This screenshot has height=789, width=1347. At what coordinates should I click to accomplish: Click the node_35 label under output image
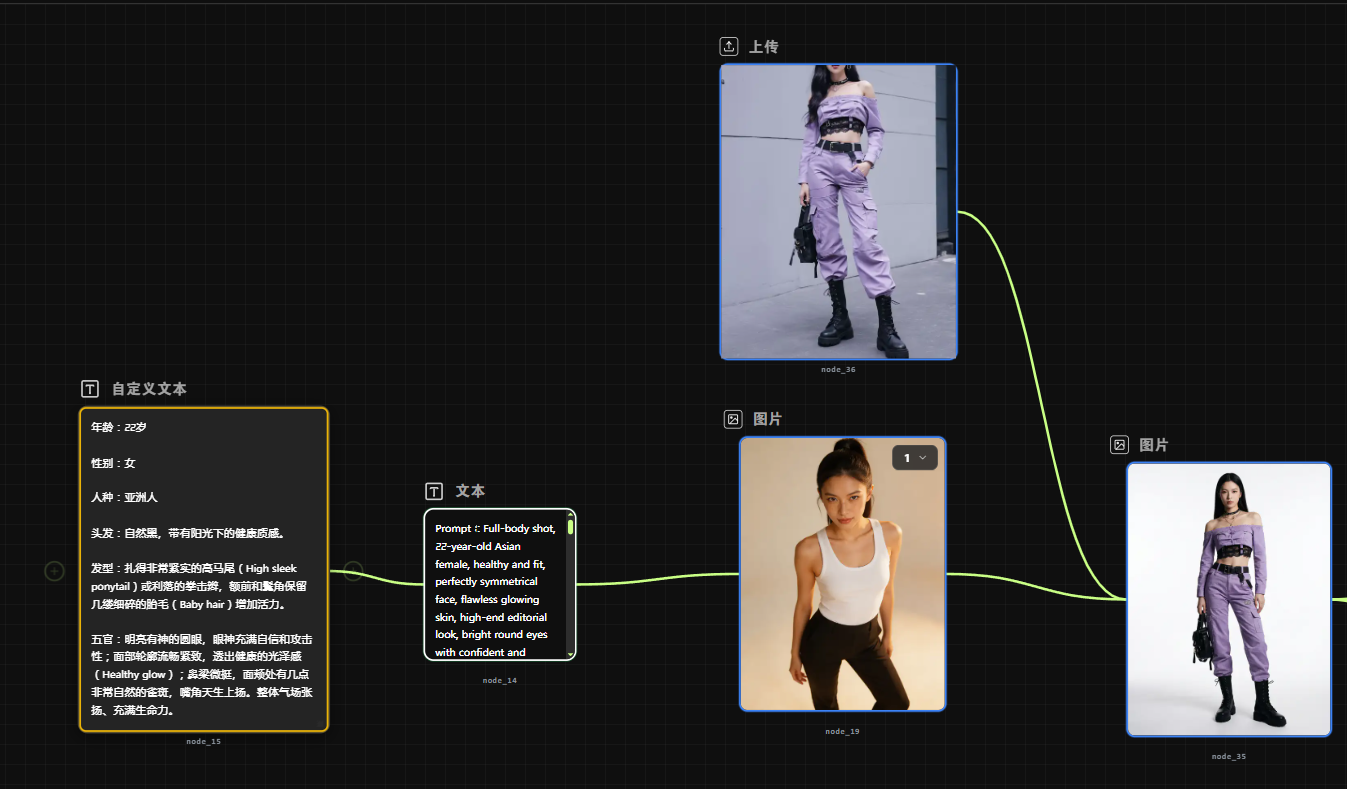pyautogui.click(x=1229, y=756)
